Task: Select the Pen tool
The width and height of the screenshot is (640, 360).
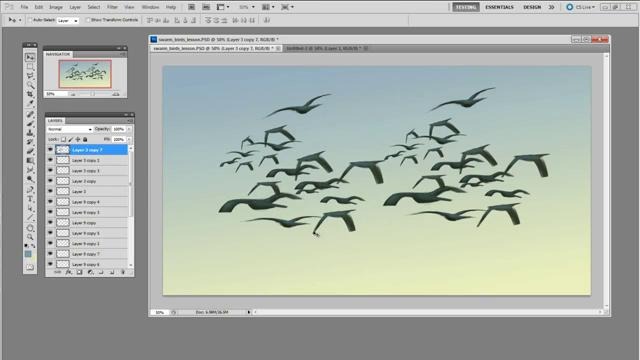Action: tap(30, 190)
